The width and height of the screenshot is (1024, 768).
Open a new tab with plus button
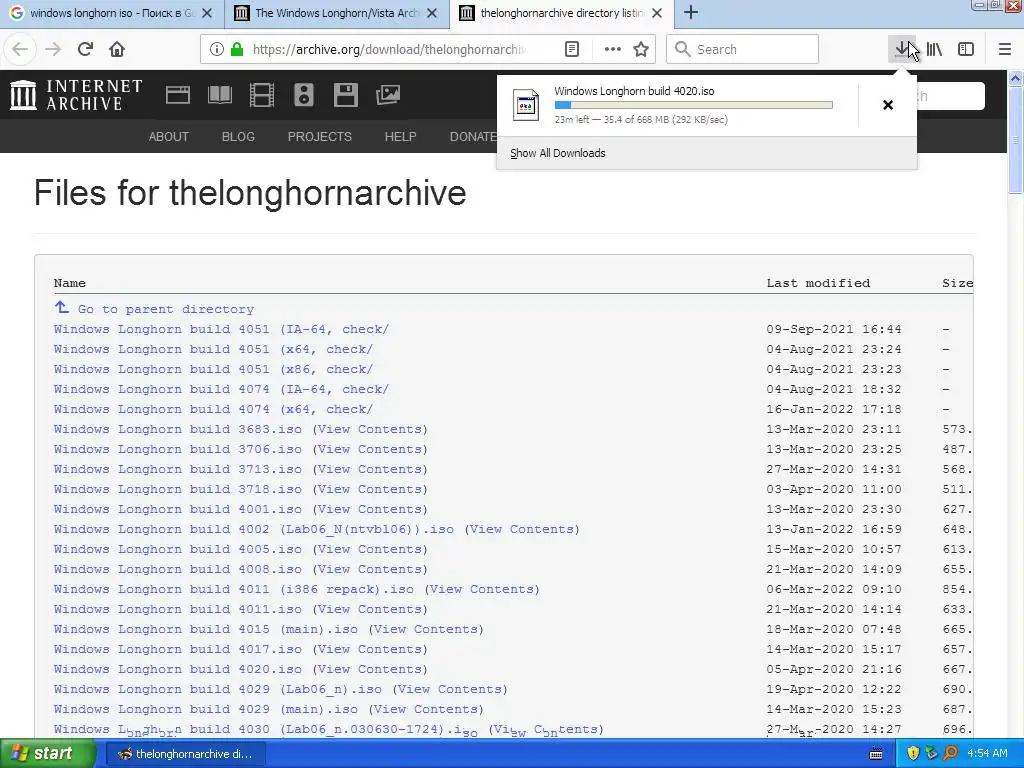click(x=691, y=12)
